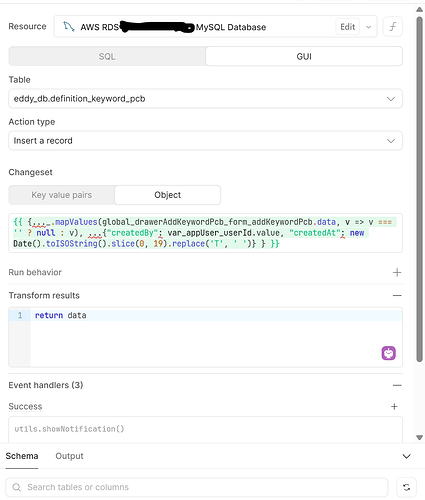Open the Action type dropdown
The width and height of the screenshot is (425, 500).
pyautogui.click(x=205, y=141)
